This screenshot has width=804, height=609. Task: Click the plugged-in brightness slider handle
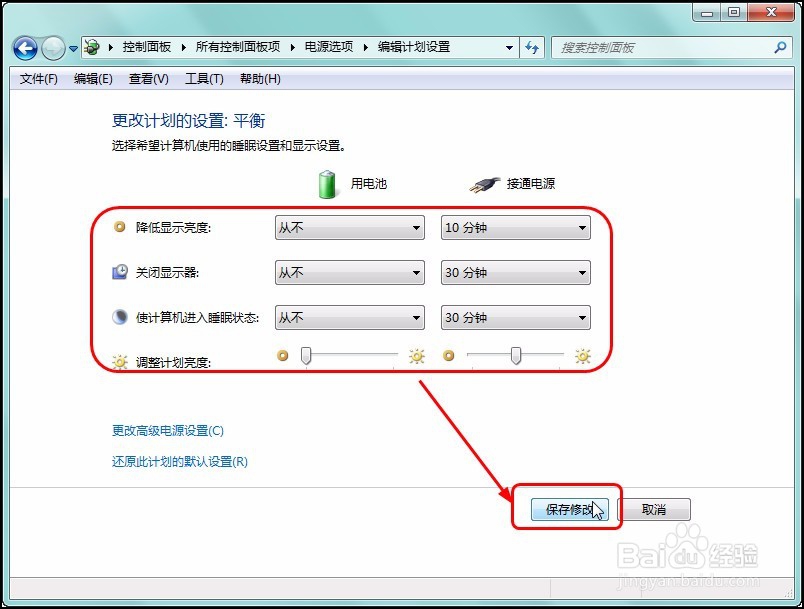click(x=514, y=356)
